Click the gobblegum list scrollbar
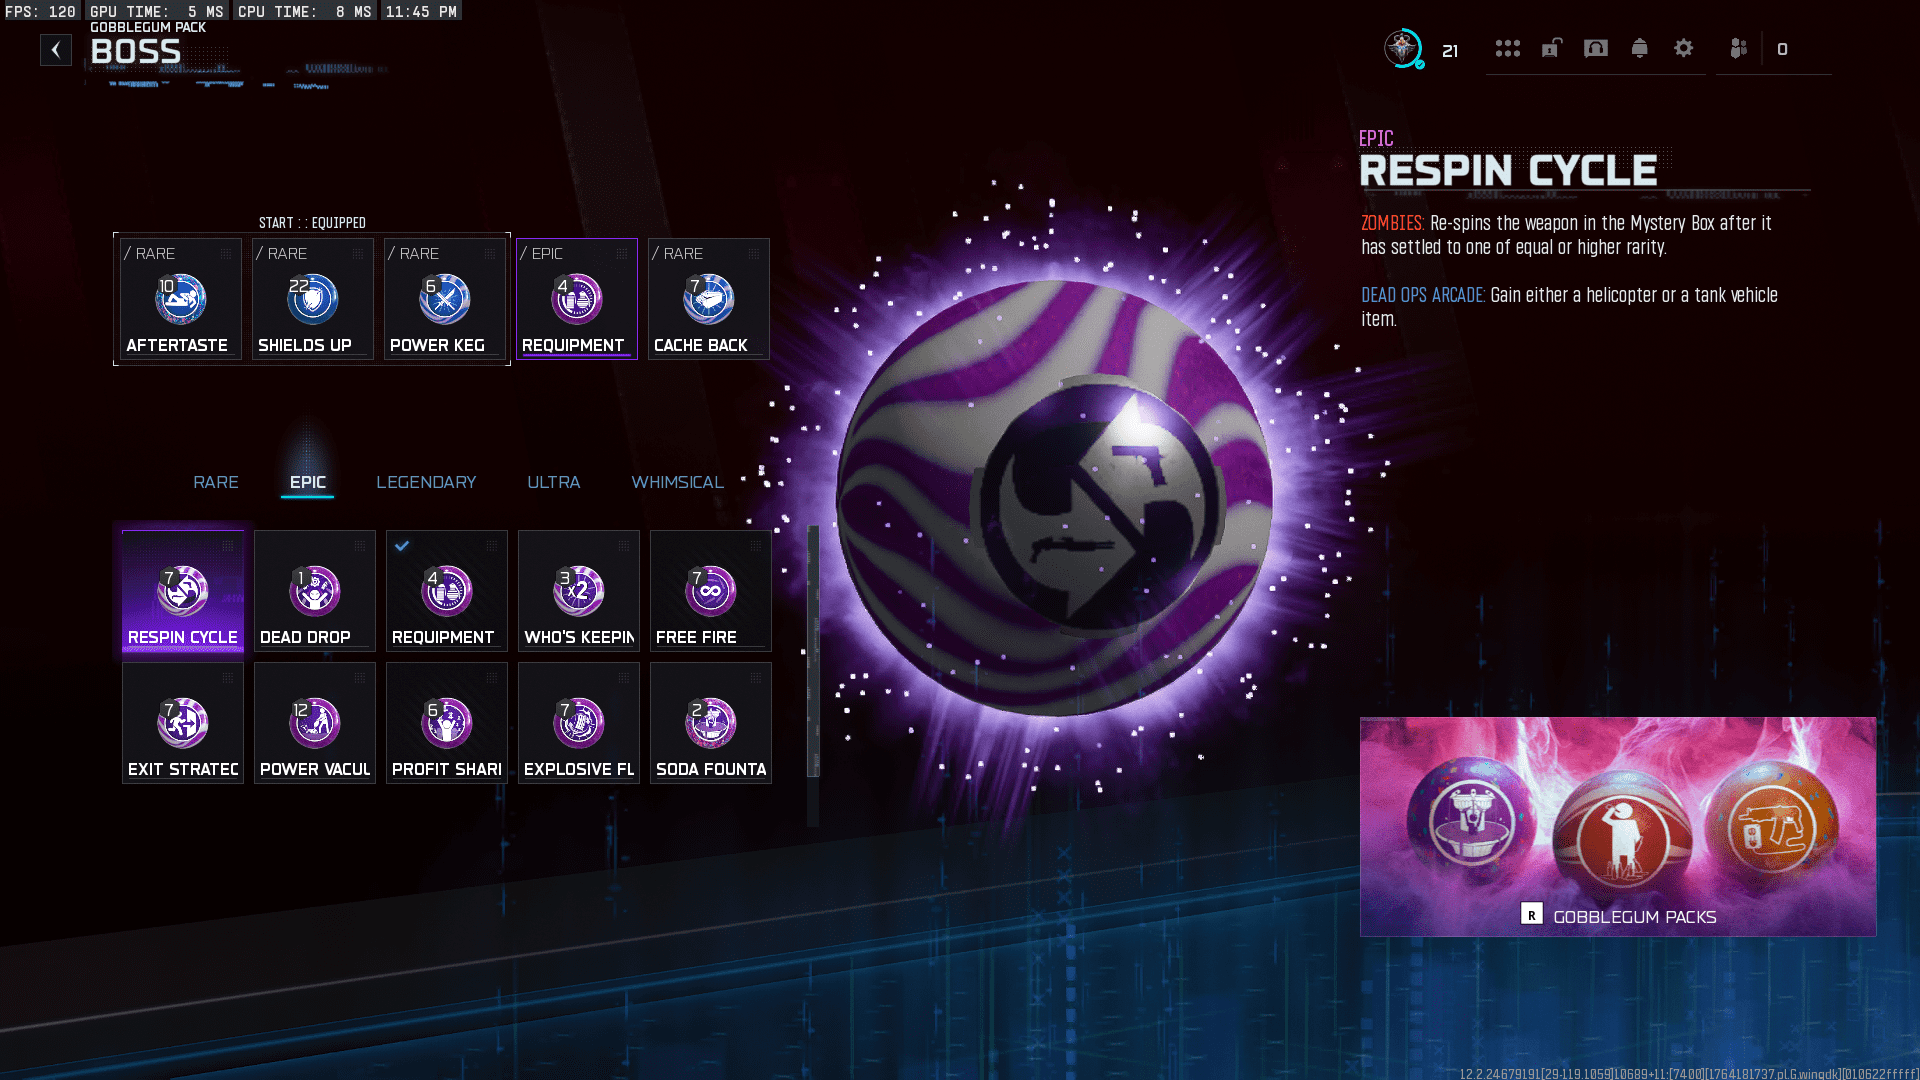This screenshot has width=1920, height=1080. [813, 652]
